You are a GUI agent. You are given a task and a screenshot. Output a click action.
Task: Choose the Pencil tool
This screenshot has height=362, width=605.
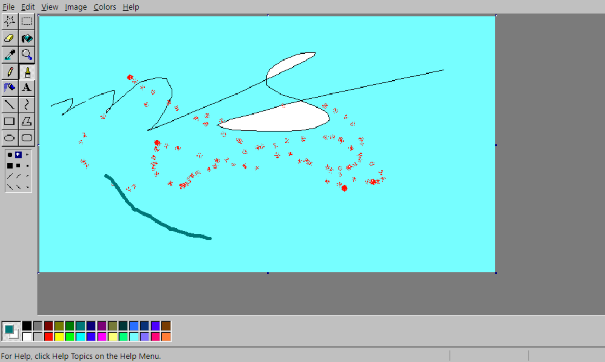10,71
